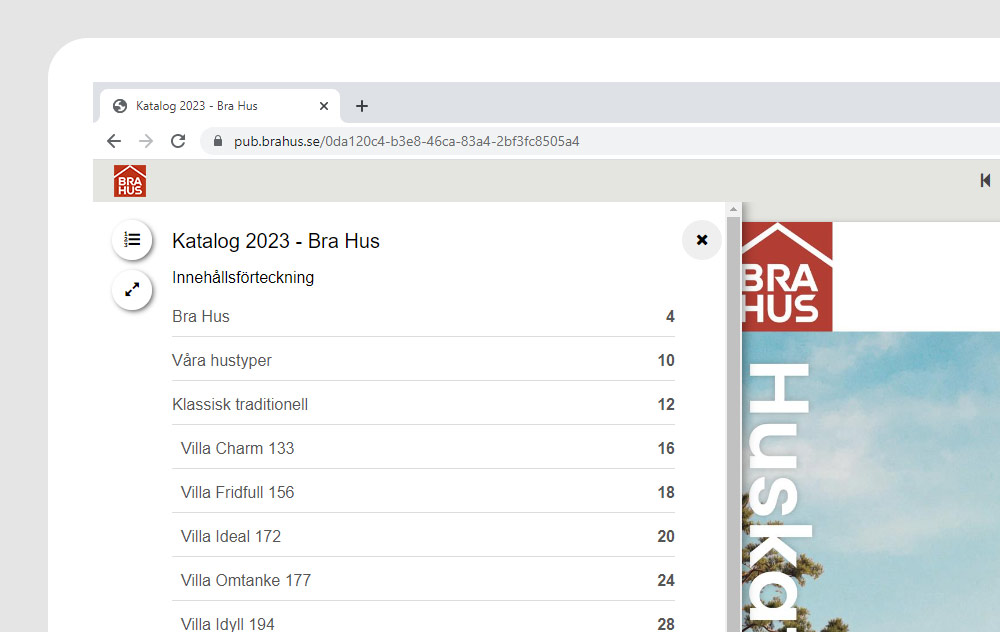This screenshot has width=1000, height=632.
Task: Open the Bra Hus chapter entry
Action: coord(423,316)
